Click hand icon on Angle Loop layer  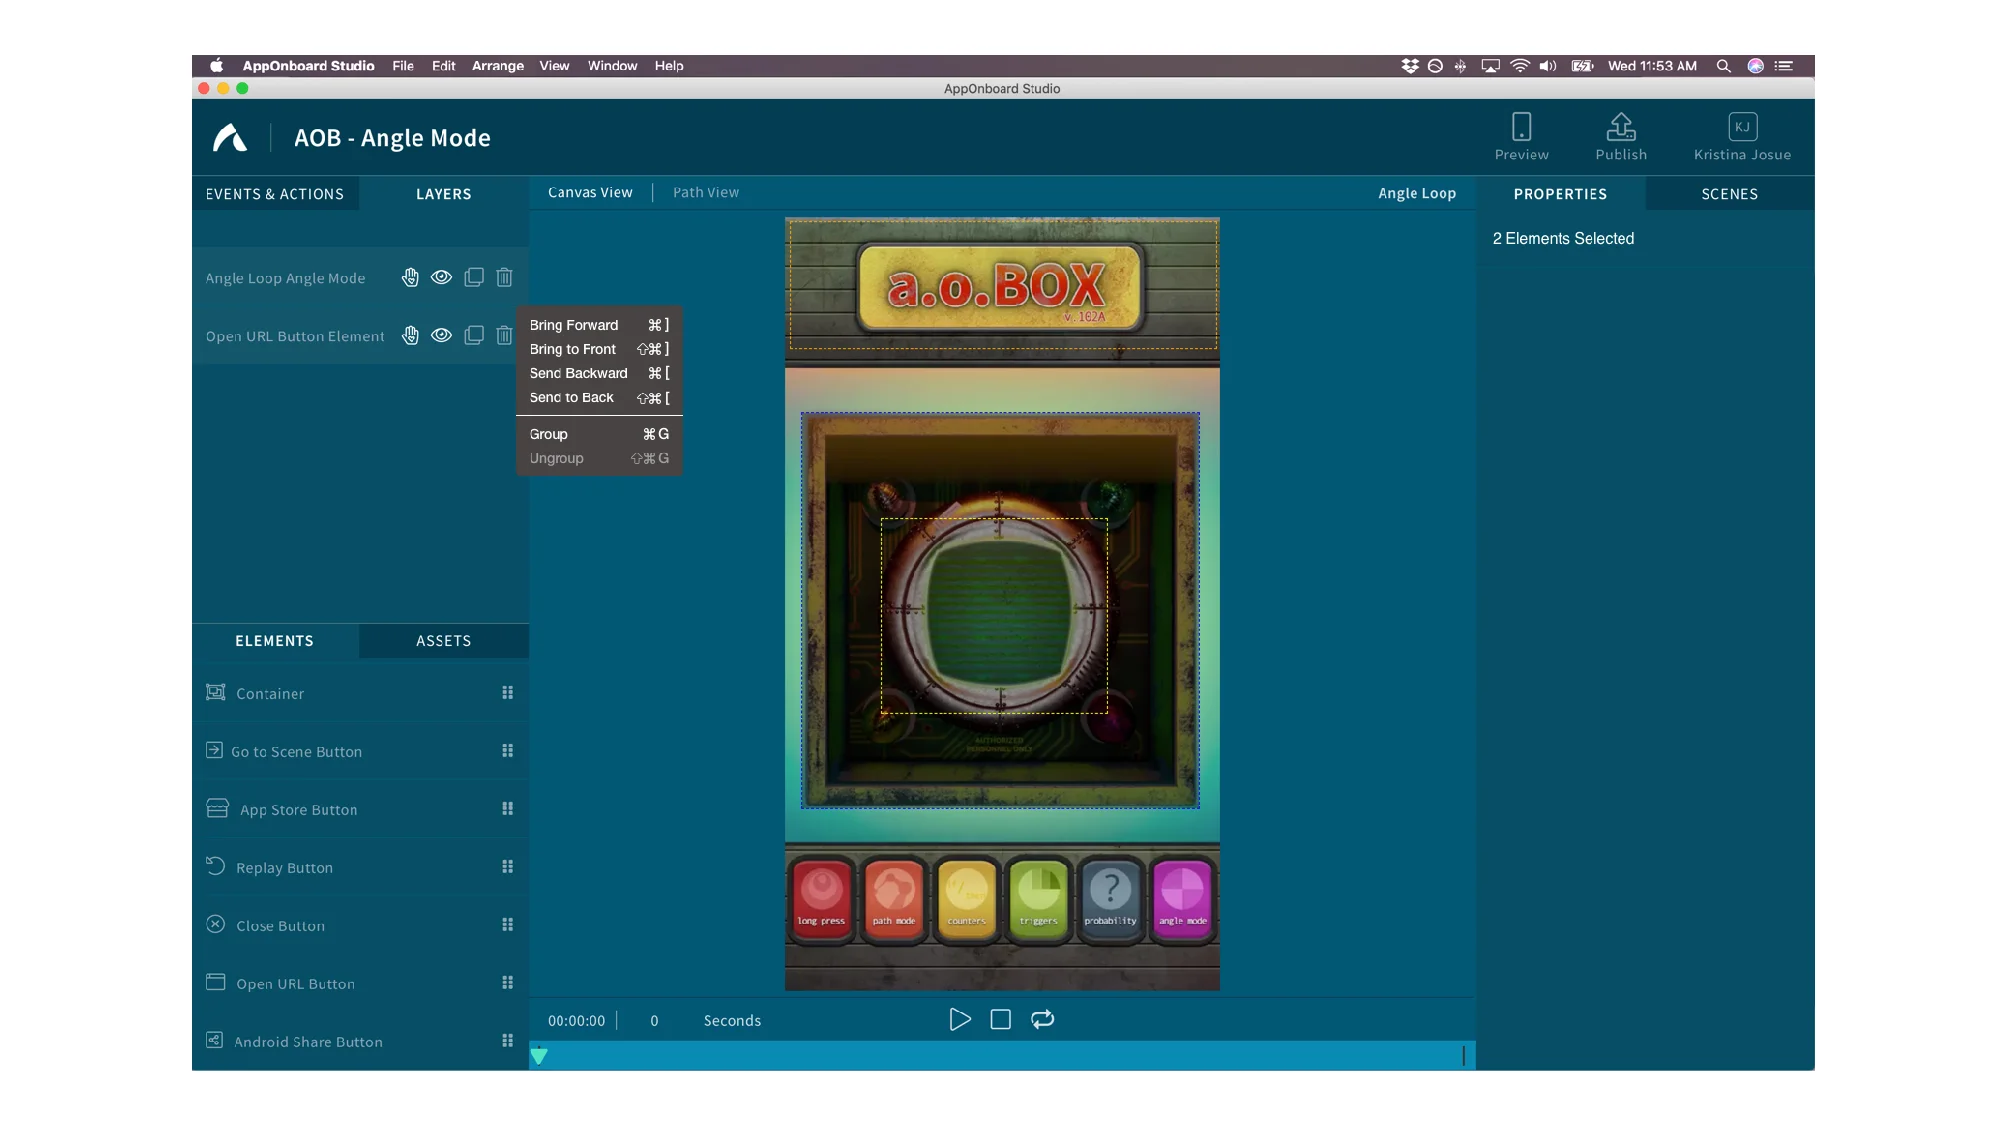pyautogui.click(x=410, y=278)
